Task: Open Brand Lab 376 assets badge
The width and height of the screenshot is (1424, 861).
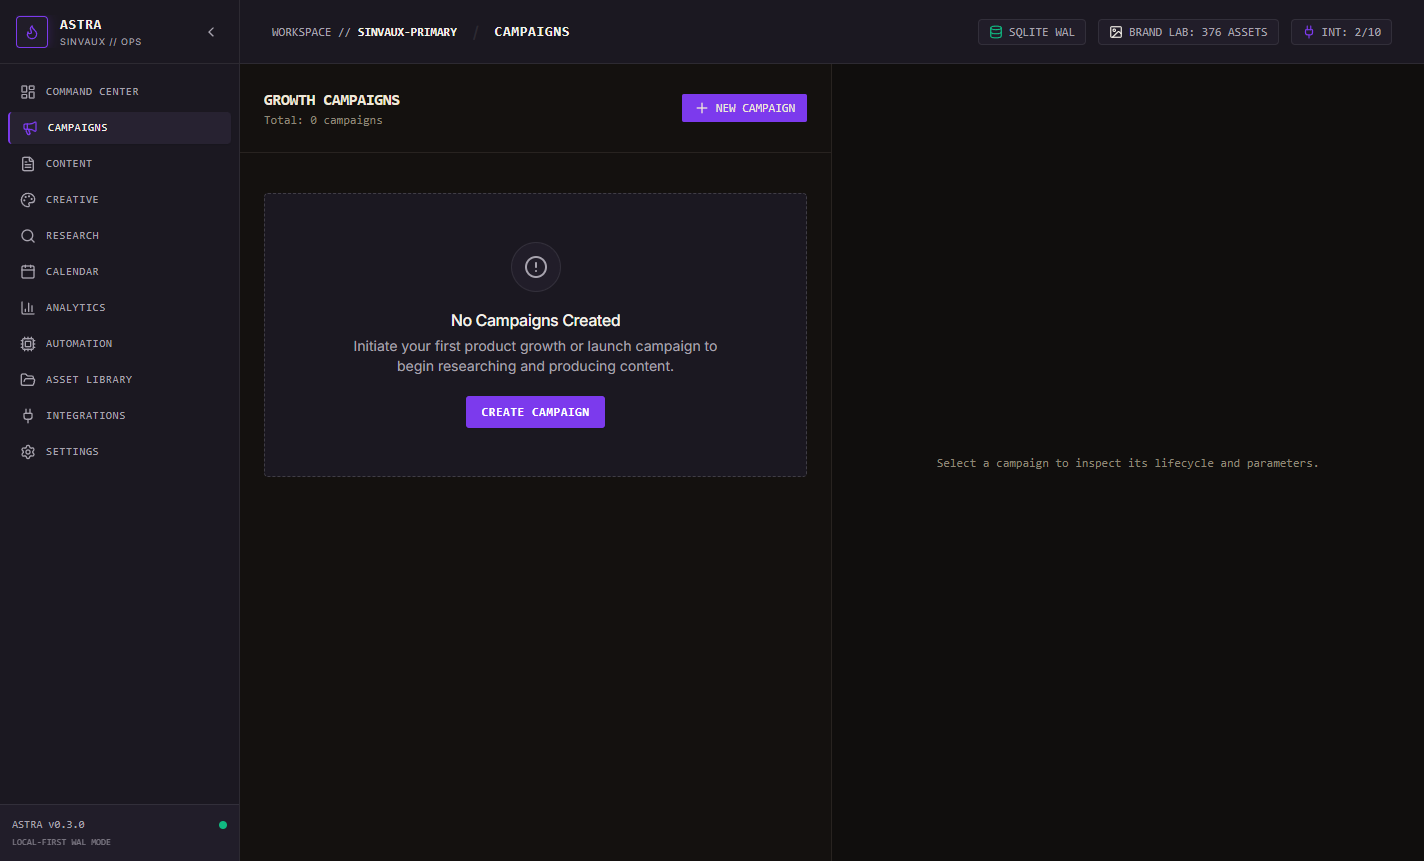Action: point(1188,32)
